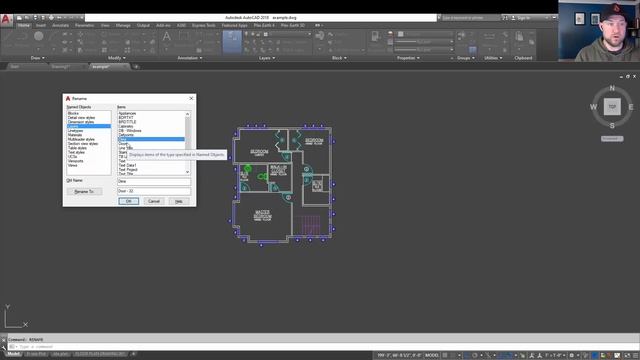
Task: Click the TOP face of the ViewCube
Action: (x=612, y=107)
